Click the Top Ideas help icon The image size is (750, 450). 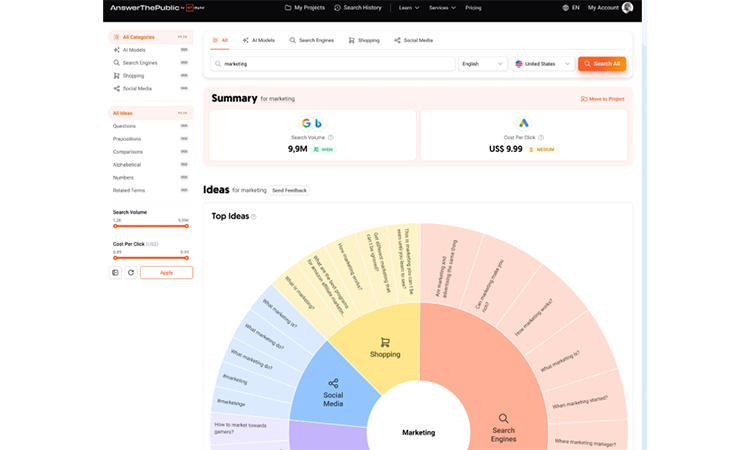[x=254, y=216]
